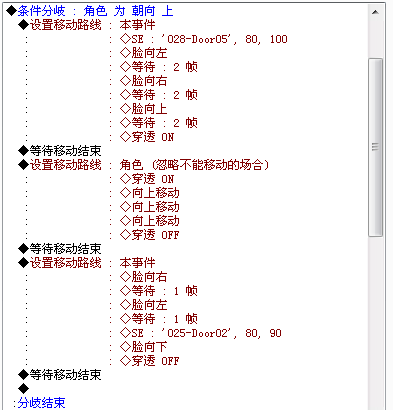Select '穿透 OFF' row right under '脸向下'
Viewport: 393px width, 410px height.
click(150, 361)
